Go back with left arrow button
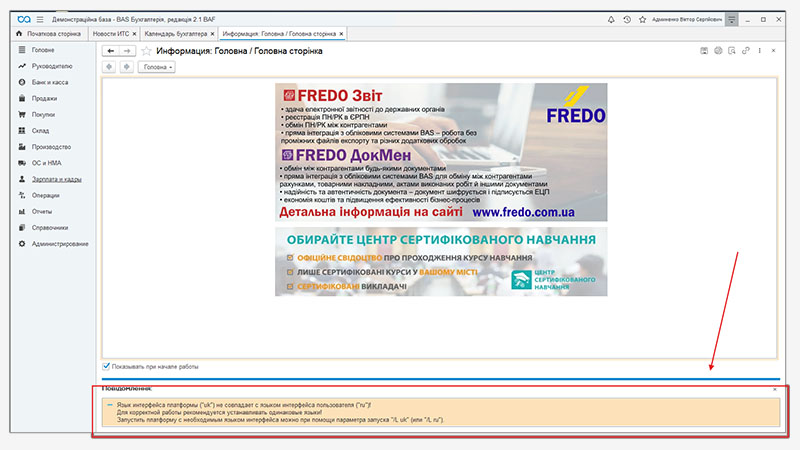The height and width of the screenshot is (450, 800). click(111, 51)
